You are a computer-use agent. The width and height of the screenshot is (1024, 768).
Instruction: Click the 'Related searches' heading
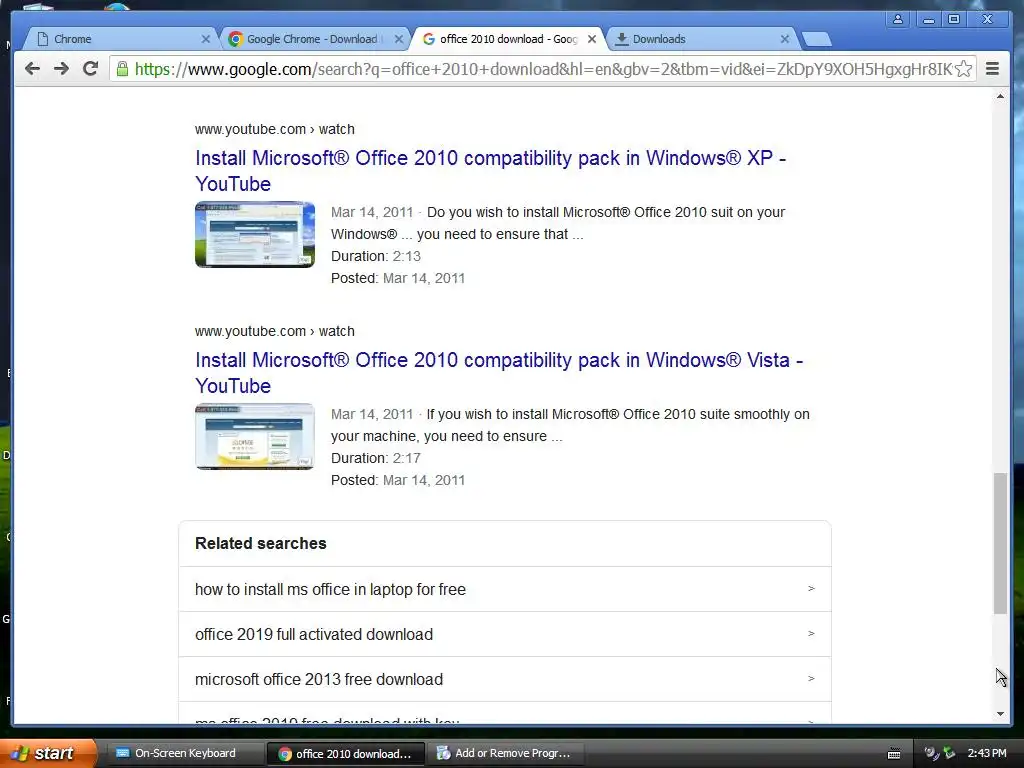pos(261,543)
